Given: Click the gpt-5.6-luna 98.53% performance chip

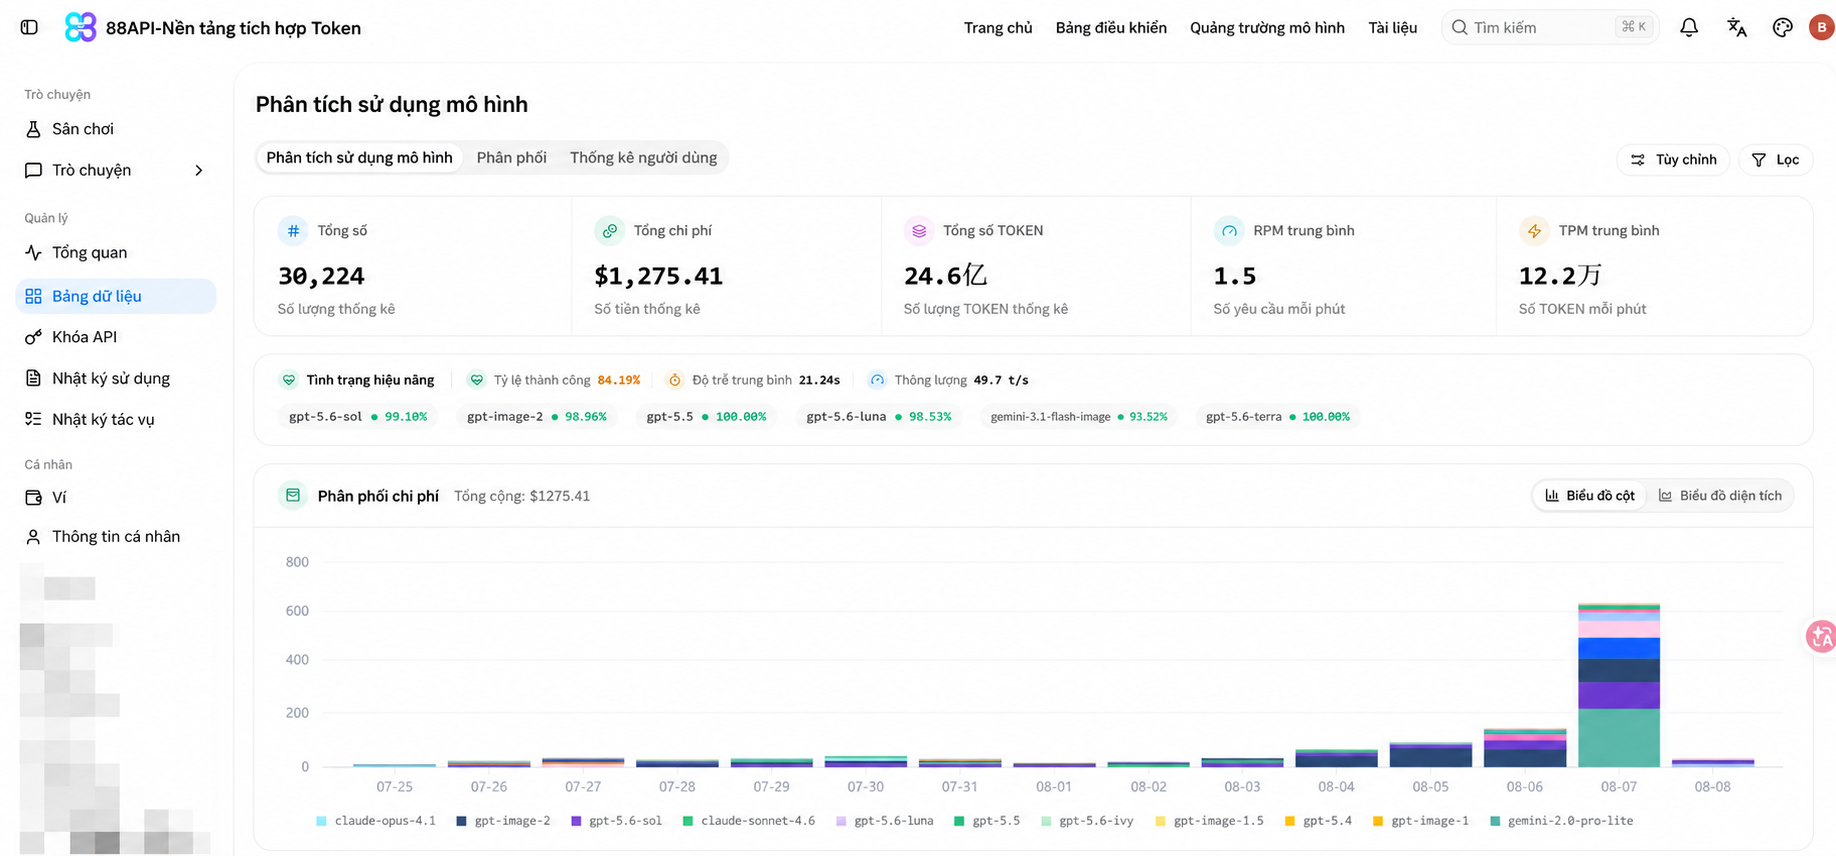Looking at the screenshot, I should coord(879,417).
